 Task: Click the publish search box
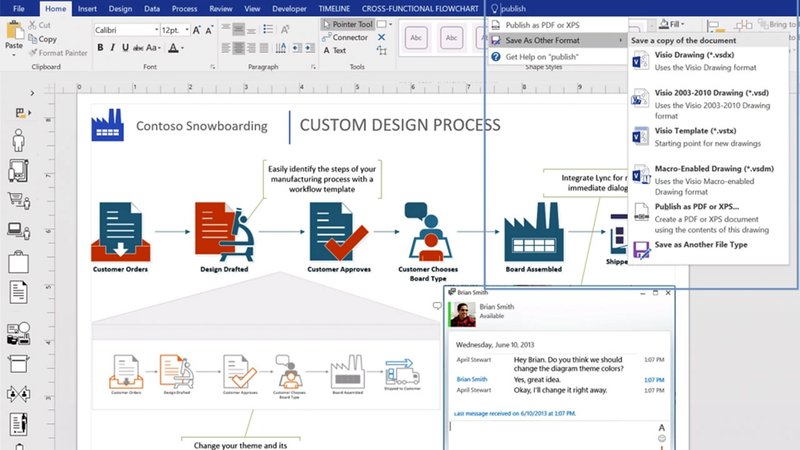[560, 8]
